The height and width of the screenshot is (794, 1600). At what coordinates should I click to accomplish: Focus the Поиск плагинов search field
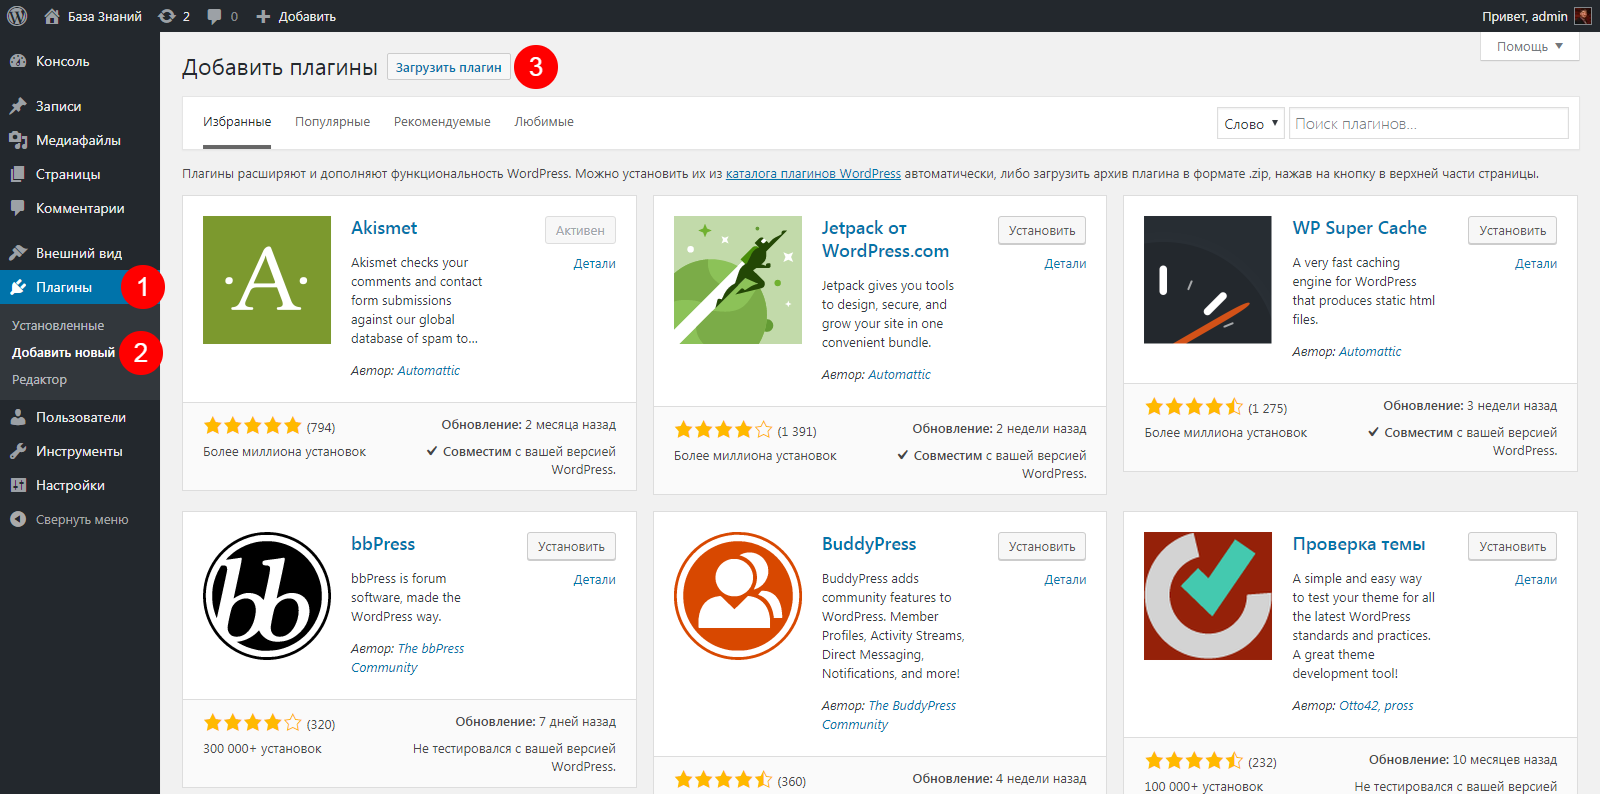[1429, 123]
